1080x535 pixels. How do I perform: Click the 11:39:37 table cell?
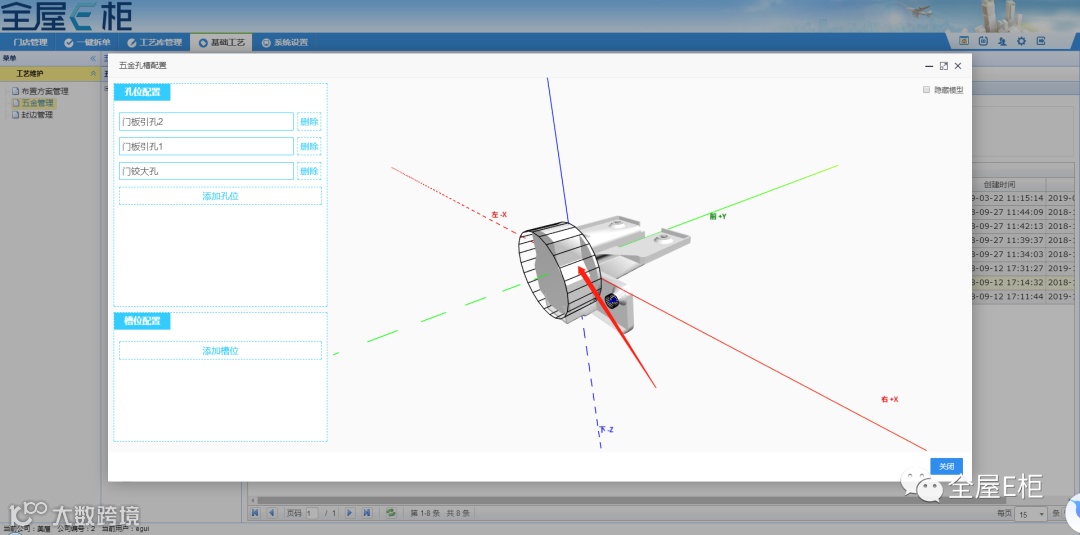click(1009, 240)
